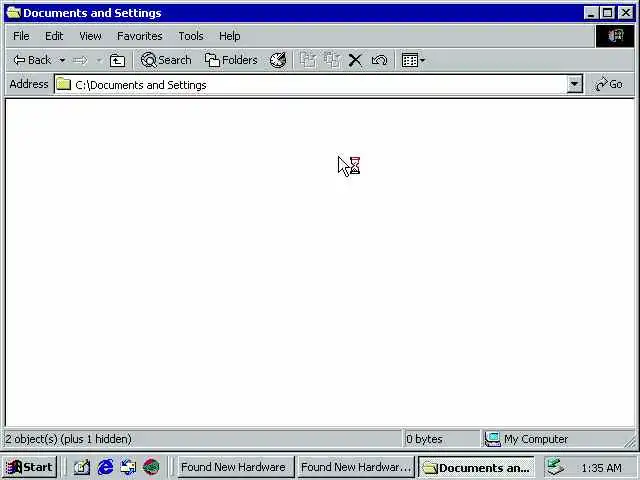Click the Undo toolbar icon

tap(379, 60)
